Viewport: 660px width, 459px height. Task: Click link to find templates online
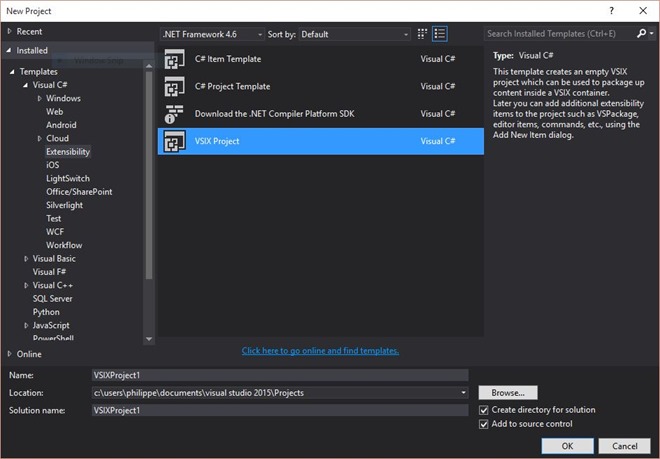pos(320,351)
